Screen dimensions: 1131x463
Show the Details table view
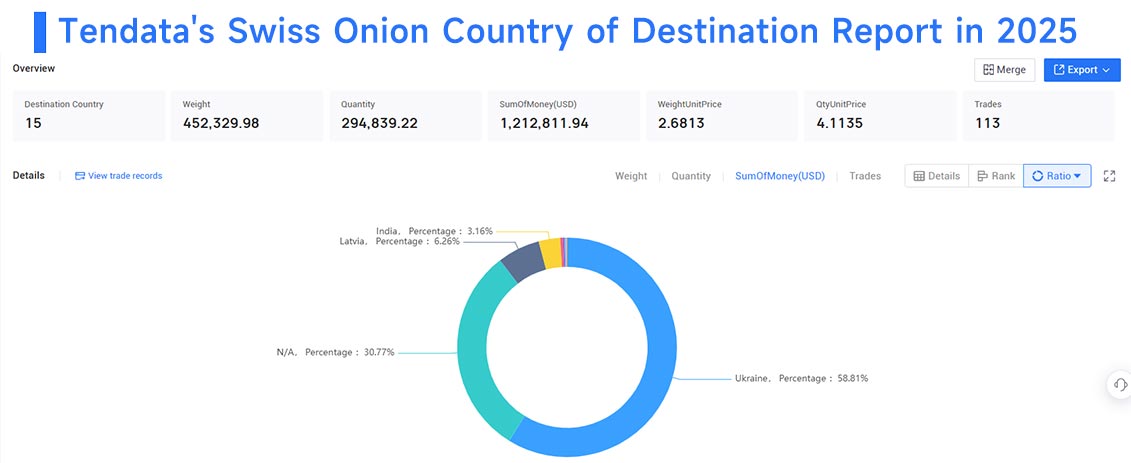coord(937,176)
